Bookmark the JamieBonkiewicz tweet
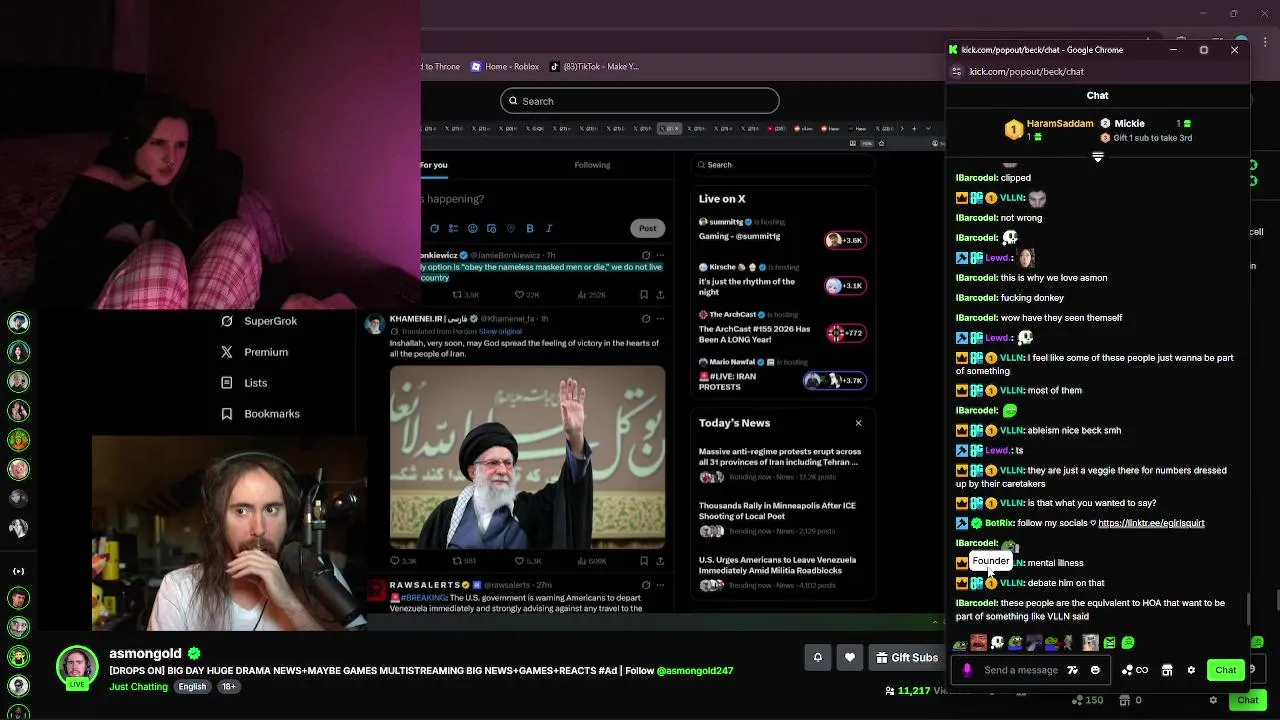Image resolution: width=1280 pixels, height=720 pixels. click(x=643, y=295)
